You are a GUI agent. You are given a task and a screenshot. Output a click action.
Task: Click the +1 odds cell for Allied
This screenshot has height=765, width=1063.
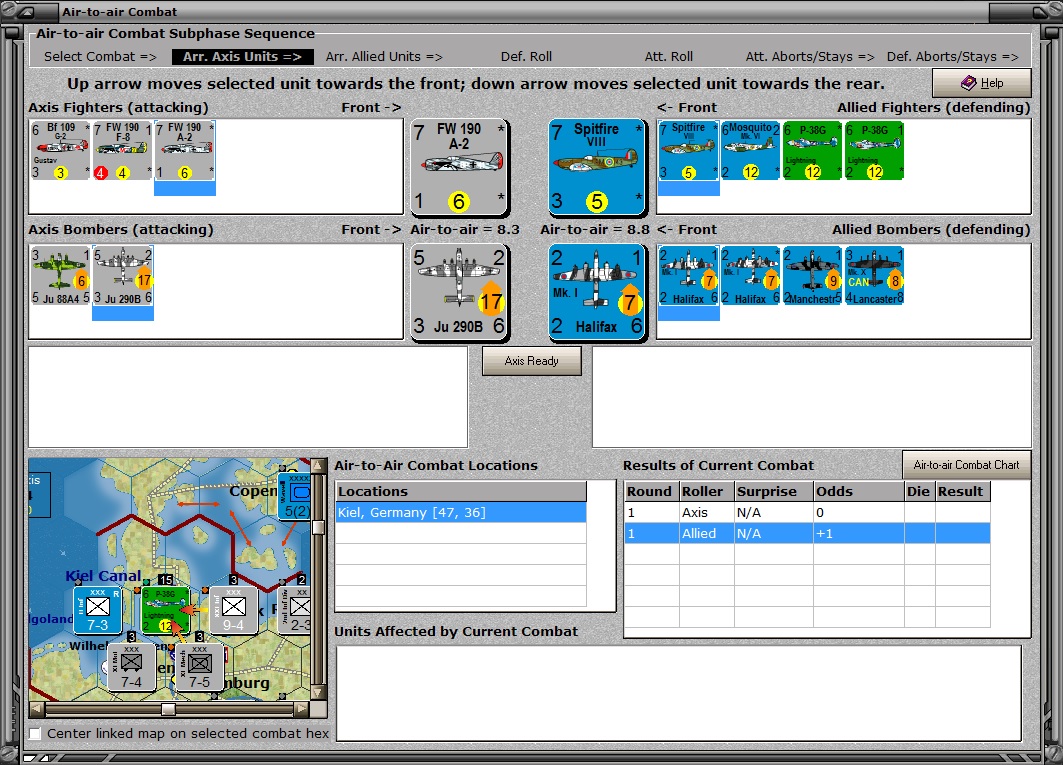[x=858, y=533]
